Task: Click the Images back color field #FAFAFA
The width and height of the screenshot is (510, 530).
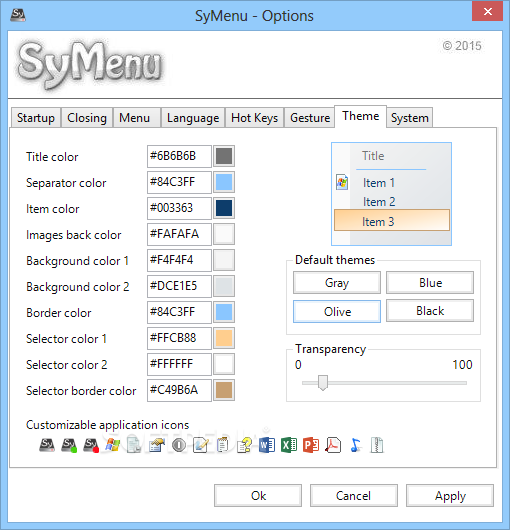Action: 179,234
